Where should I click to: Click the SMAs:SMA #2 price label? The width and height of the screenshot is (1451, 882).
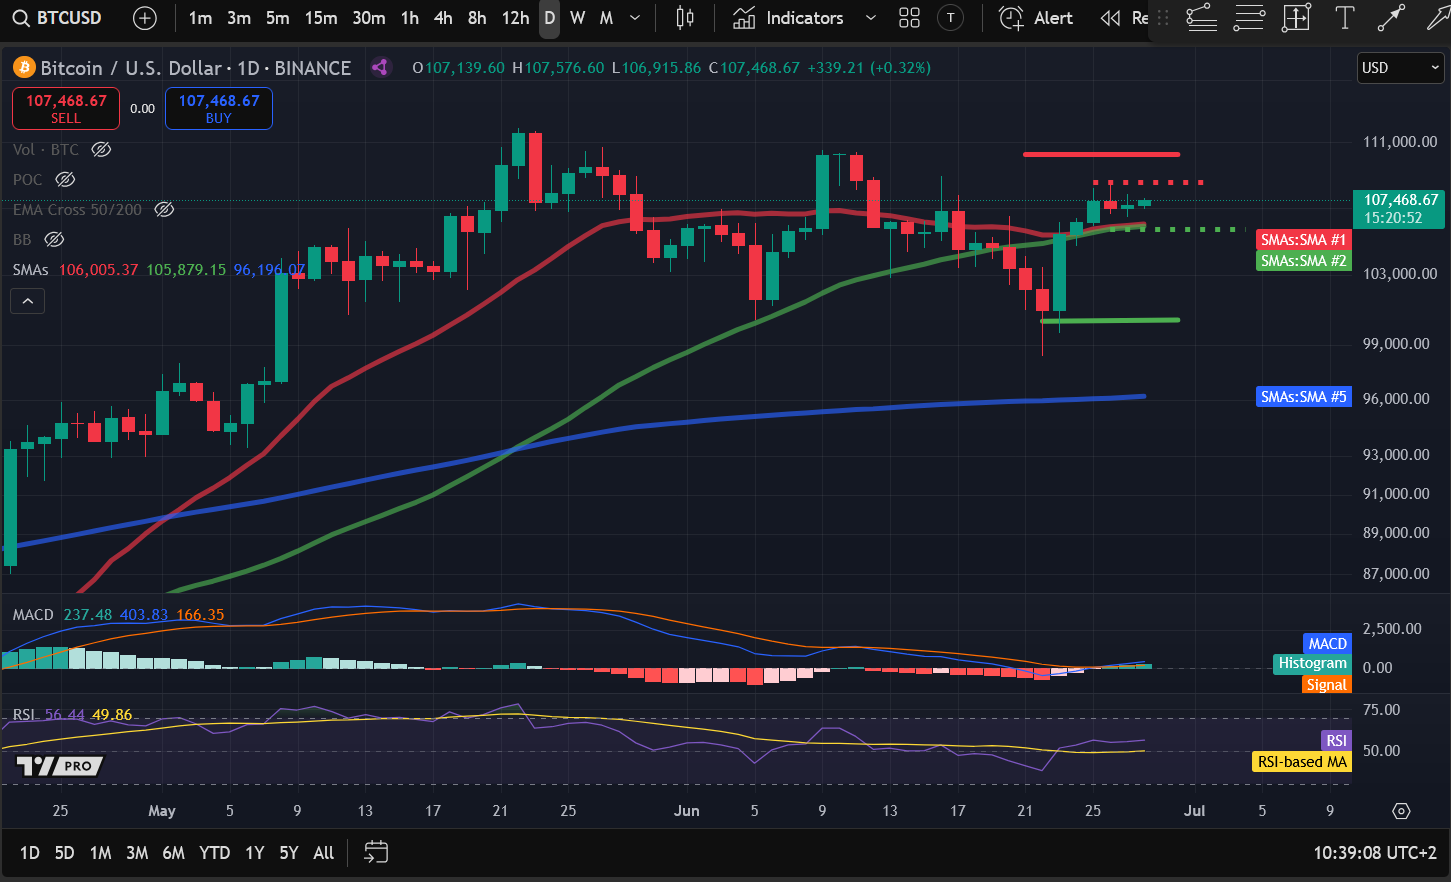(x=1303, y=261)
